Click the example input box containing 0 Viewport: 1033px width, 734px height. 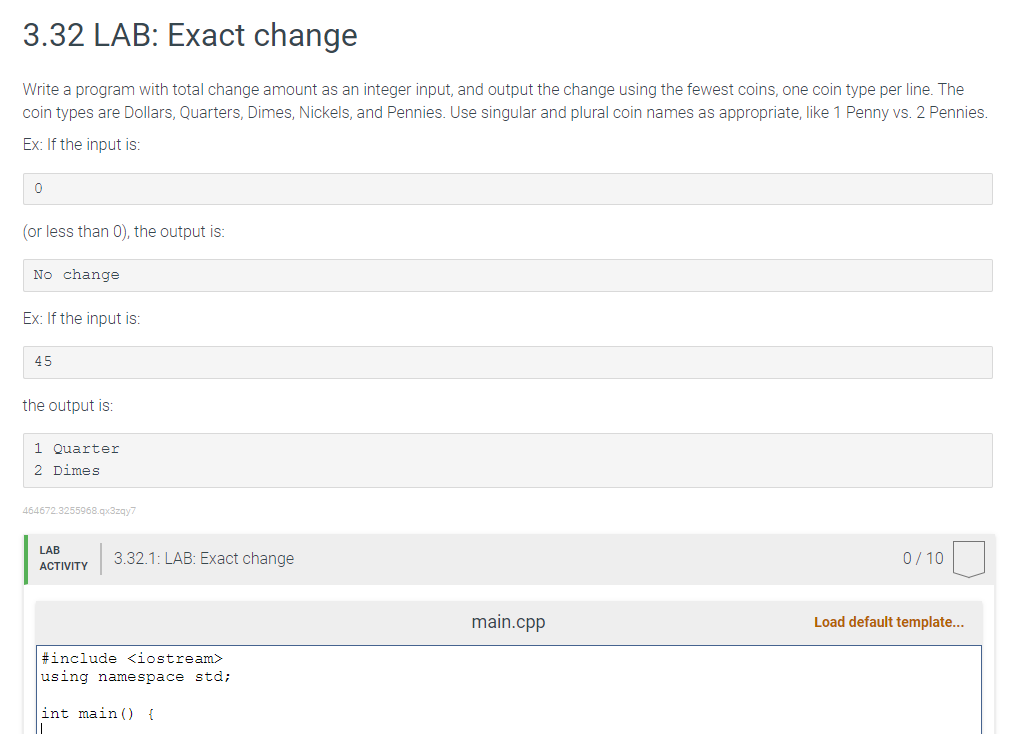click(x=507, y=188)
